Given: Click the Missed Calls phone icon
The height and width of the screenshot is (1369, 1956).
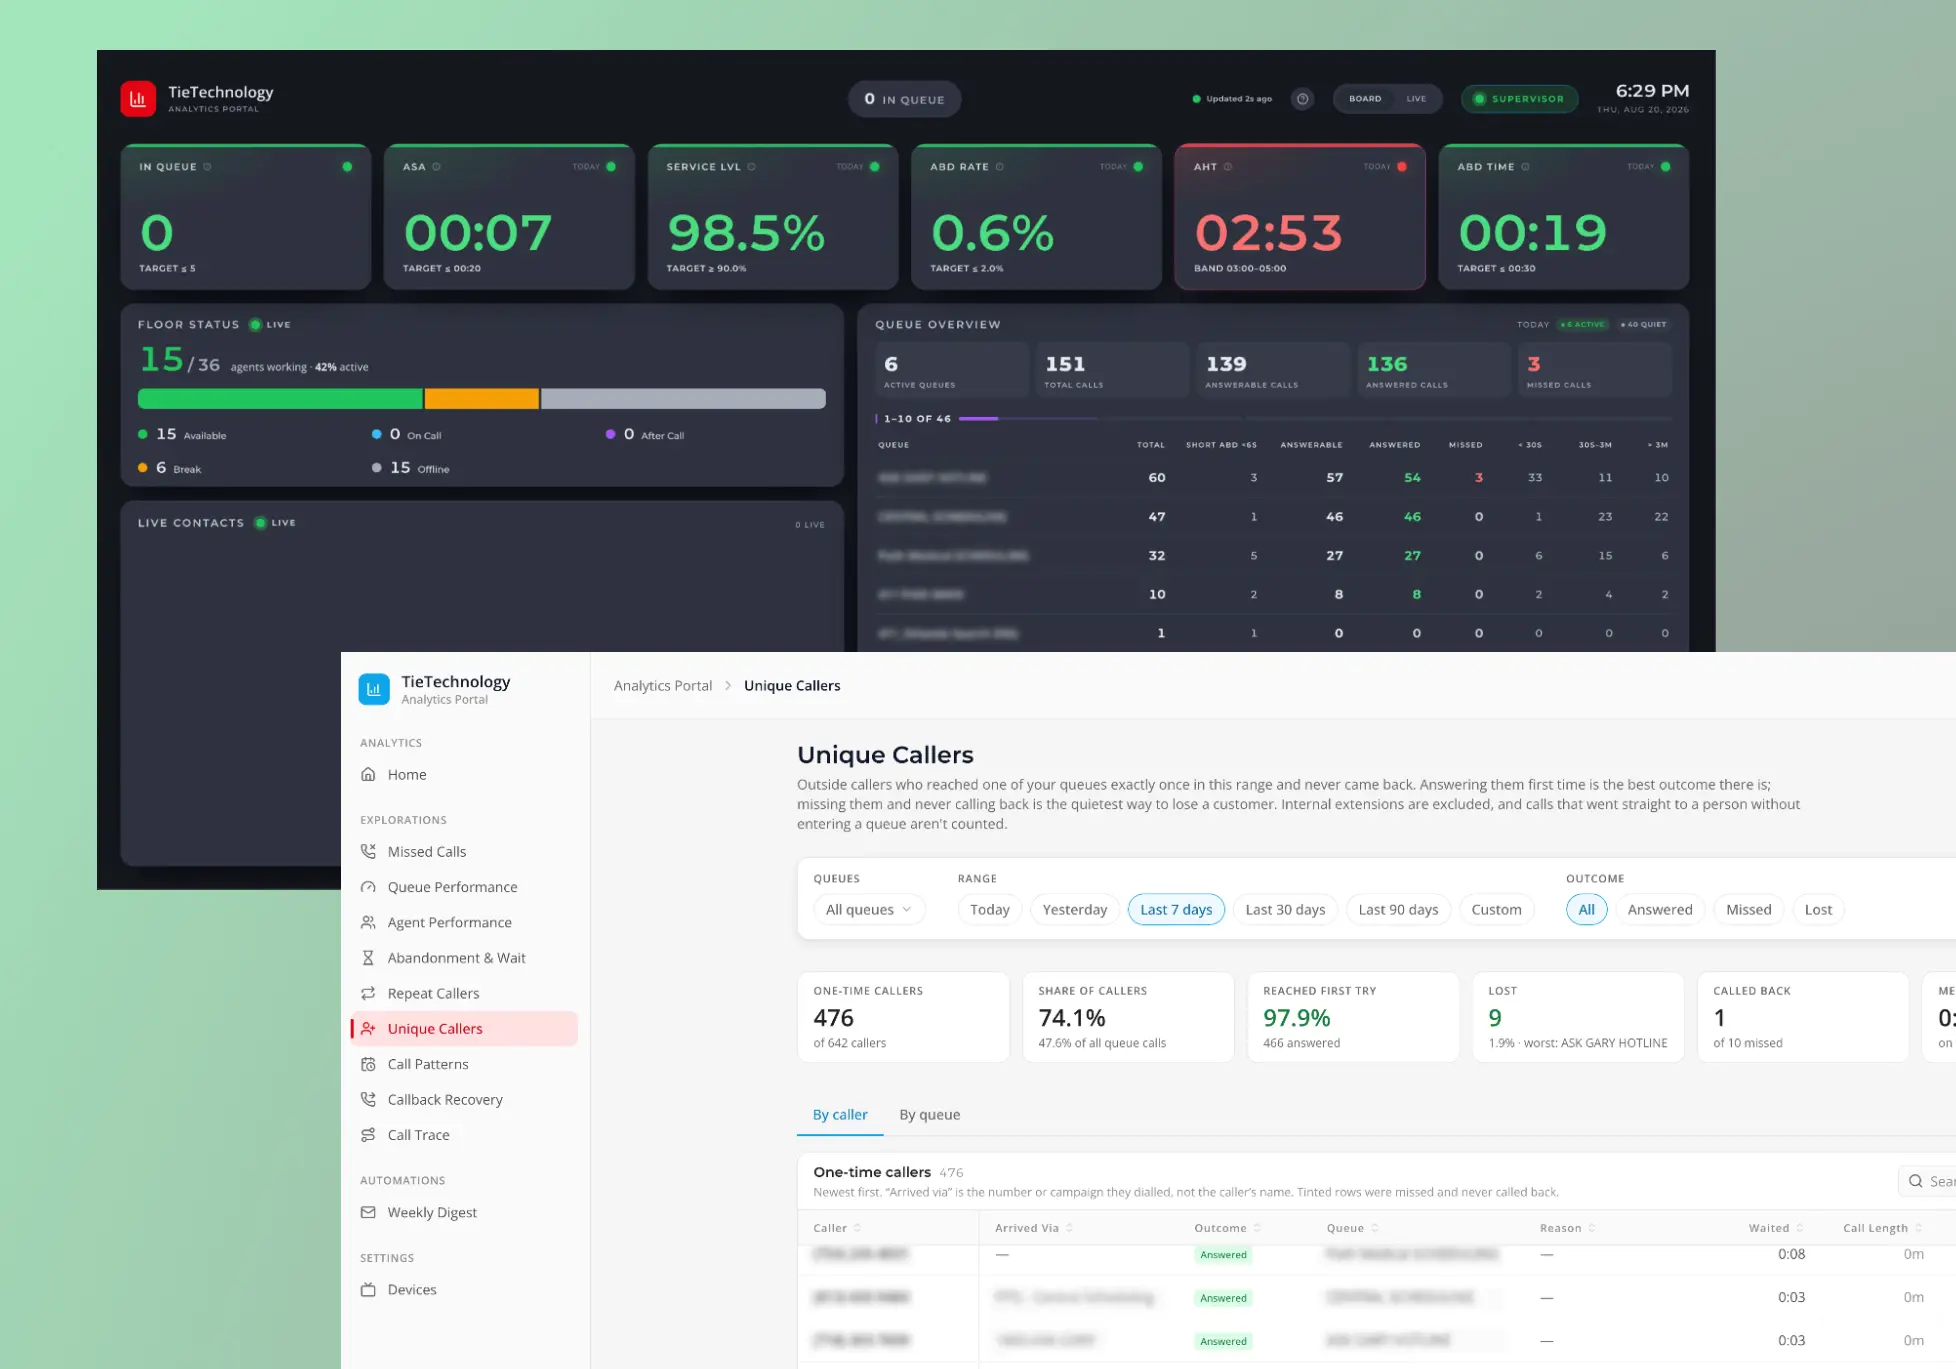Looking at the screenshot, I should (368, 851).
